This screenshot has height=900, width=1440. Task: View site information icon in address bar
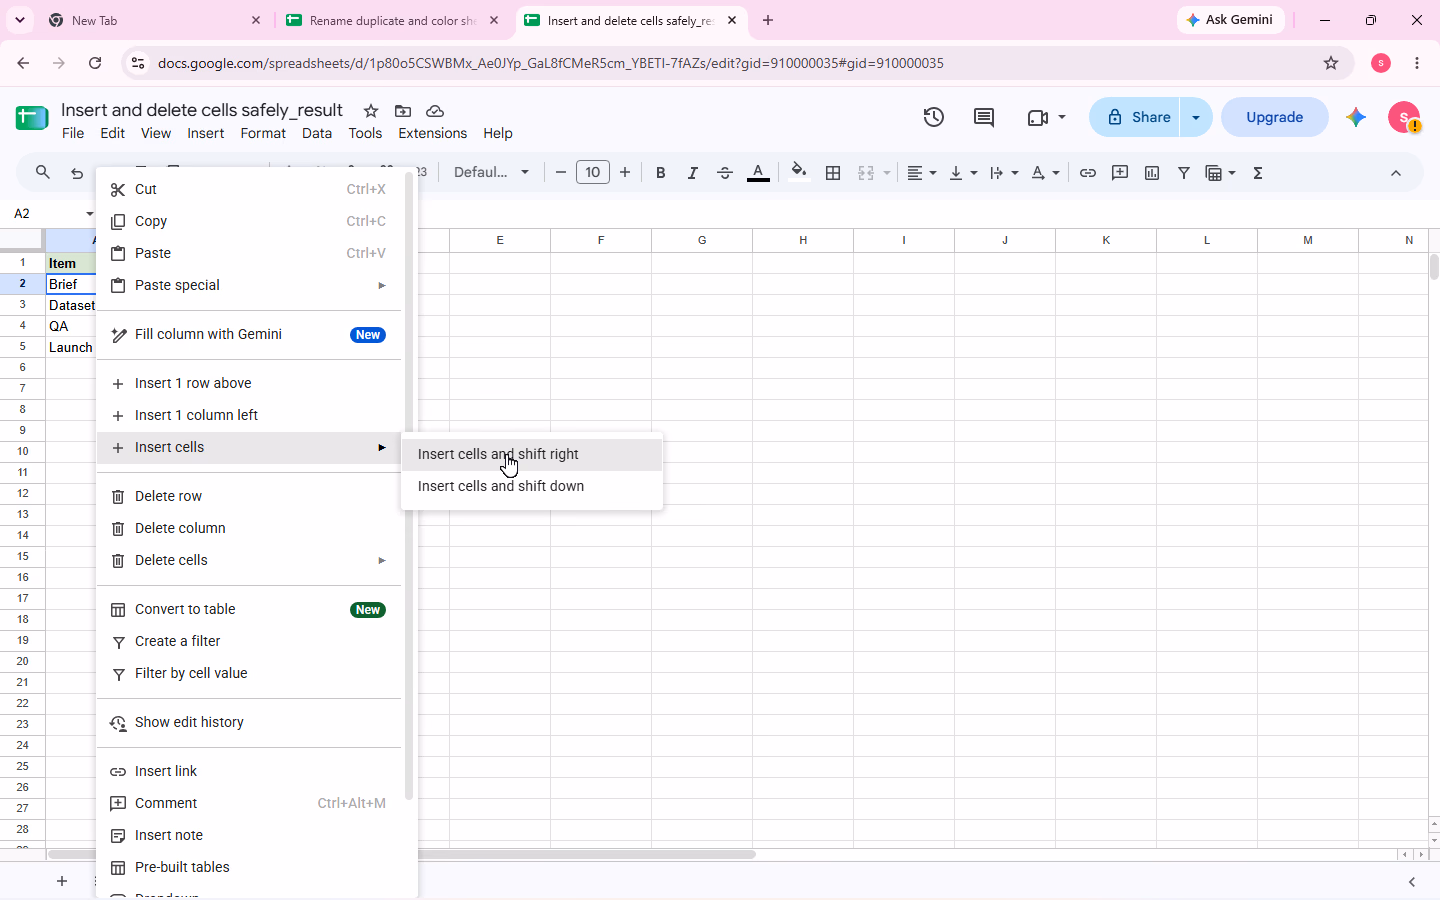point(138,63)
